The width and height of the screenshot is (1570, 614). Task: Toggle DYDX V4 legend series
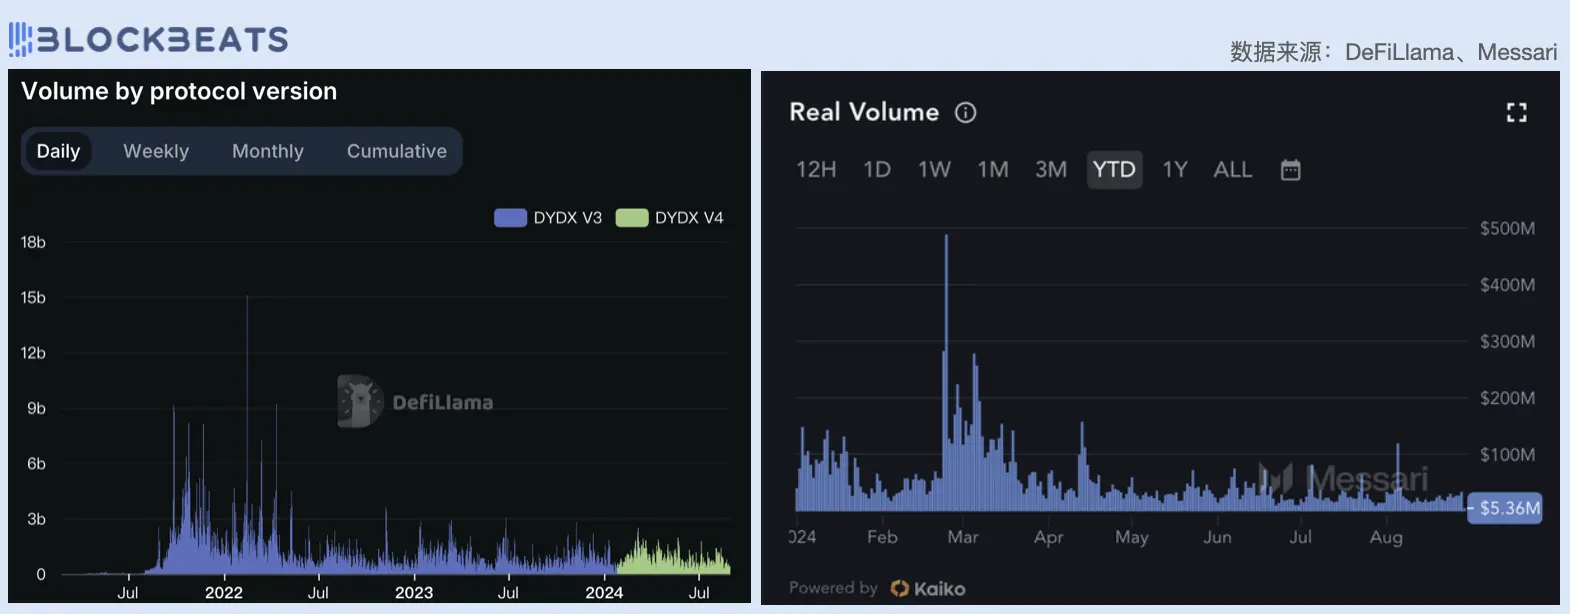[x=669, y=218]
